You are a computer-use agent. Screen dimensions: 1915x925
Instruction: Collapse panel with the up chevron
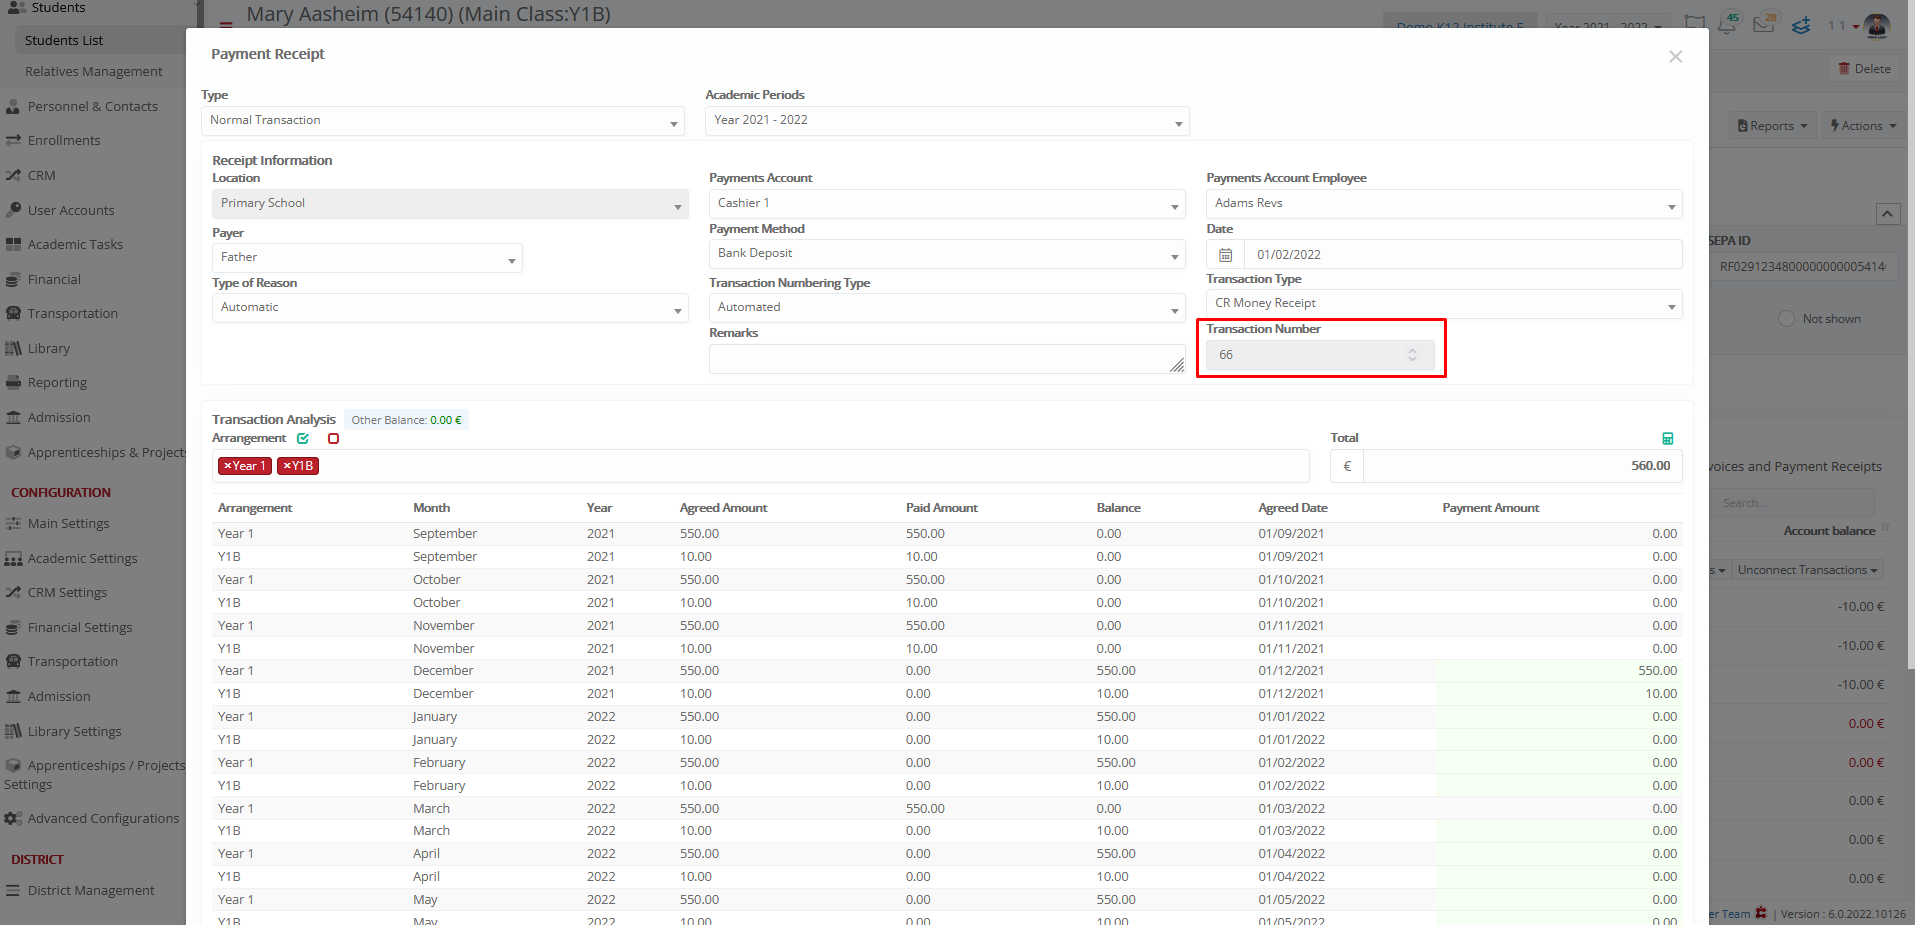[1887, 213]
